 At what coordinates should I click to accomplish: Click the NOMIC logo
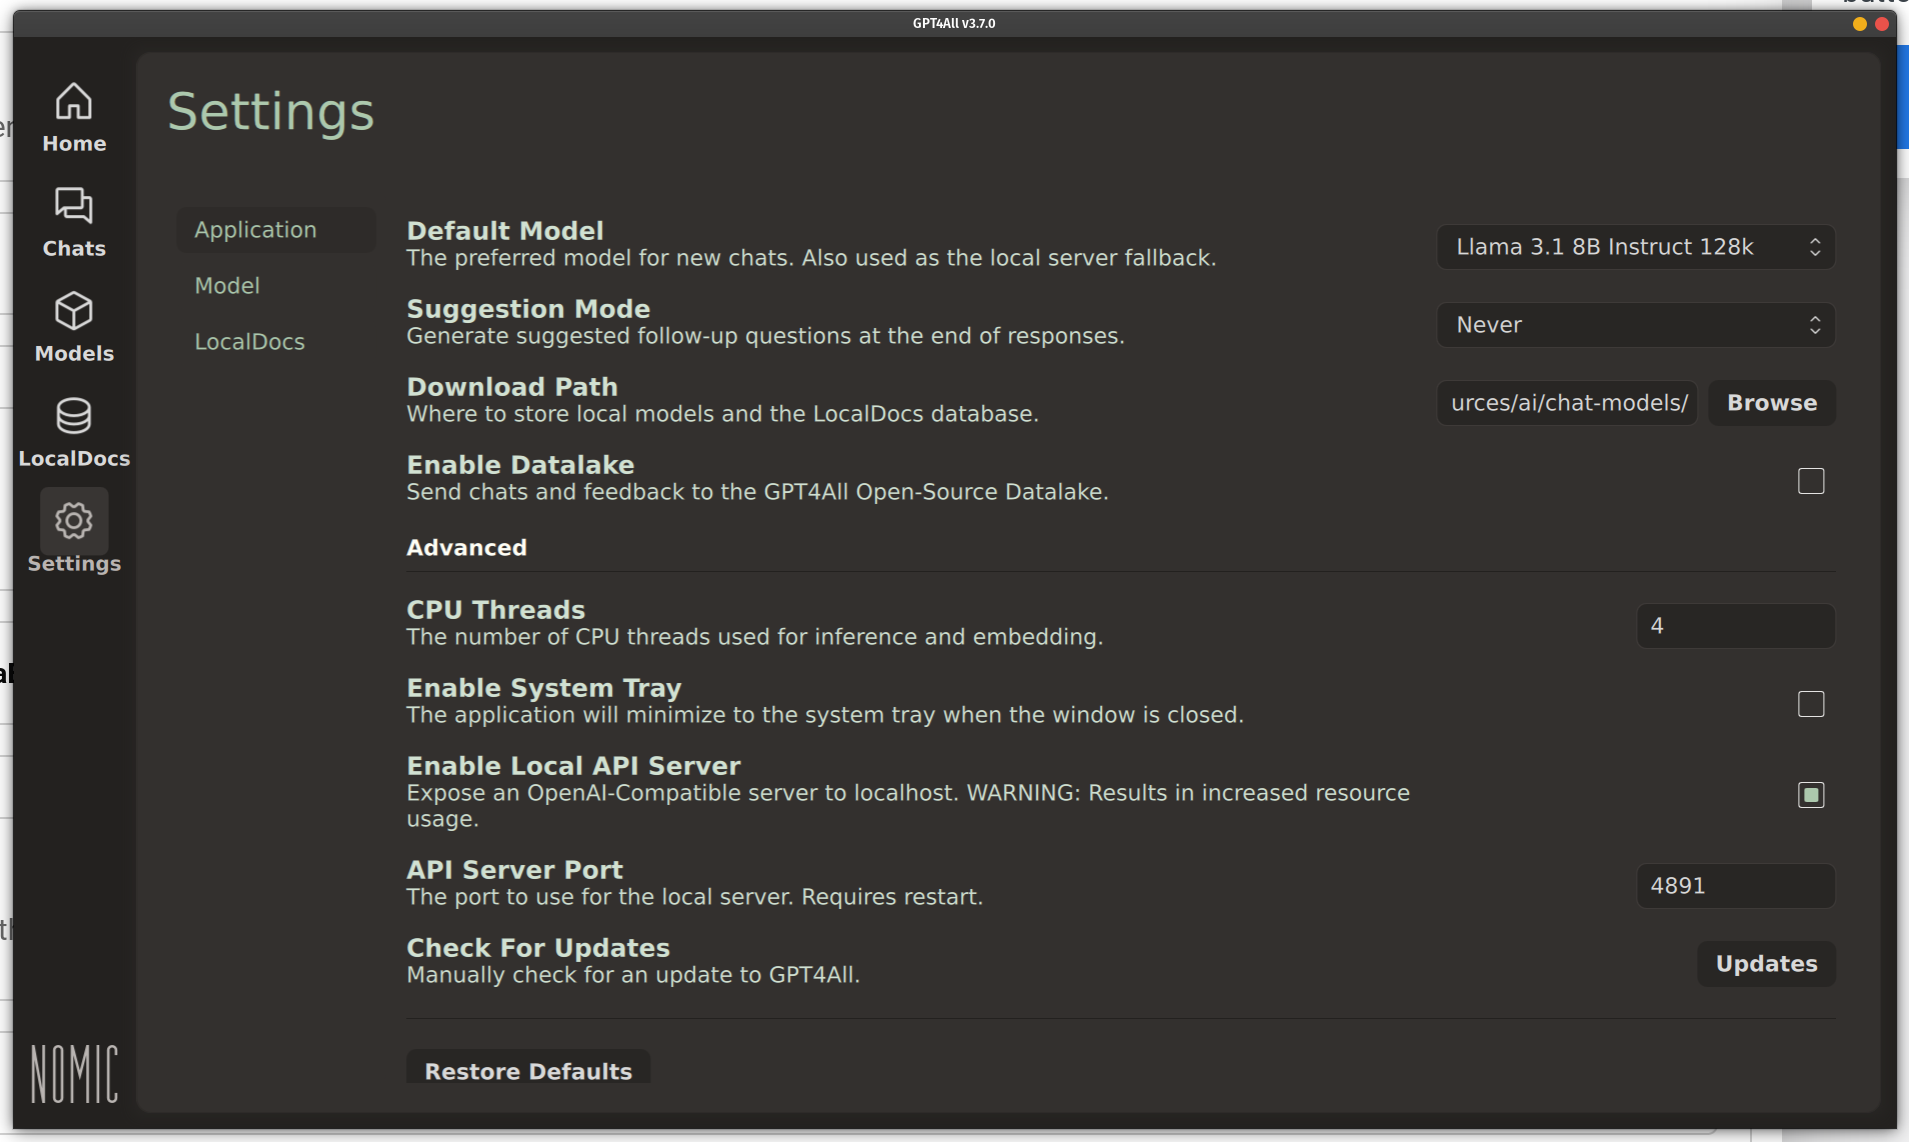coord(72,1073)
